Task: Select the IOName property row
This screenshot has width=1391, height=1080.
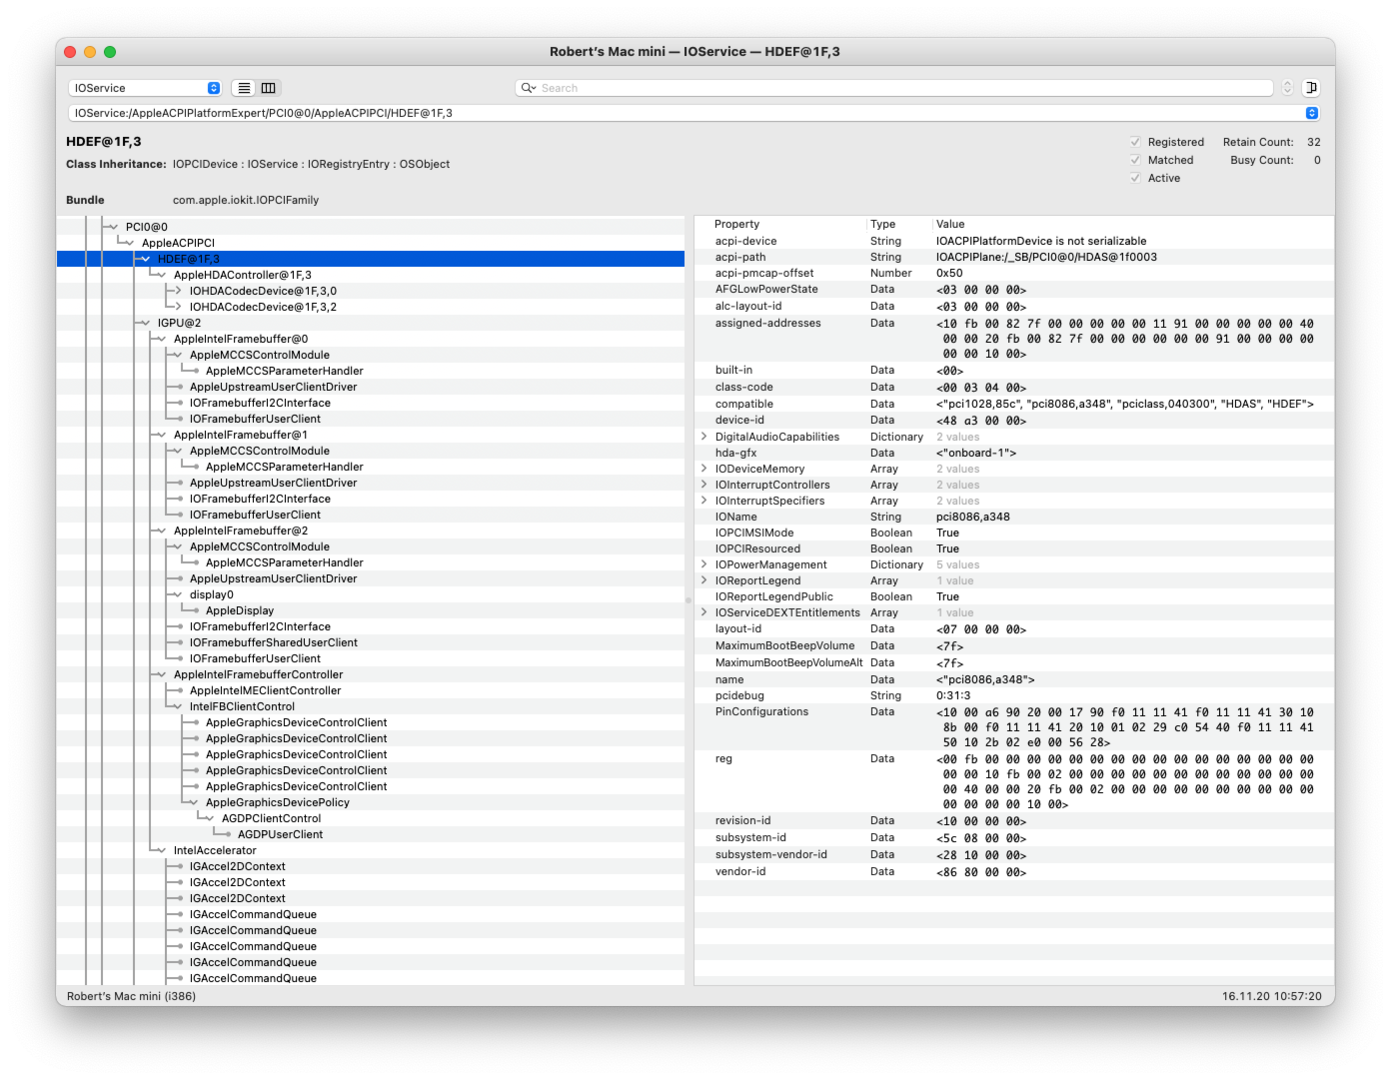Action: tap(1014, 517)
